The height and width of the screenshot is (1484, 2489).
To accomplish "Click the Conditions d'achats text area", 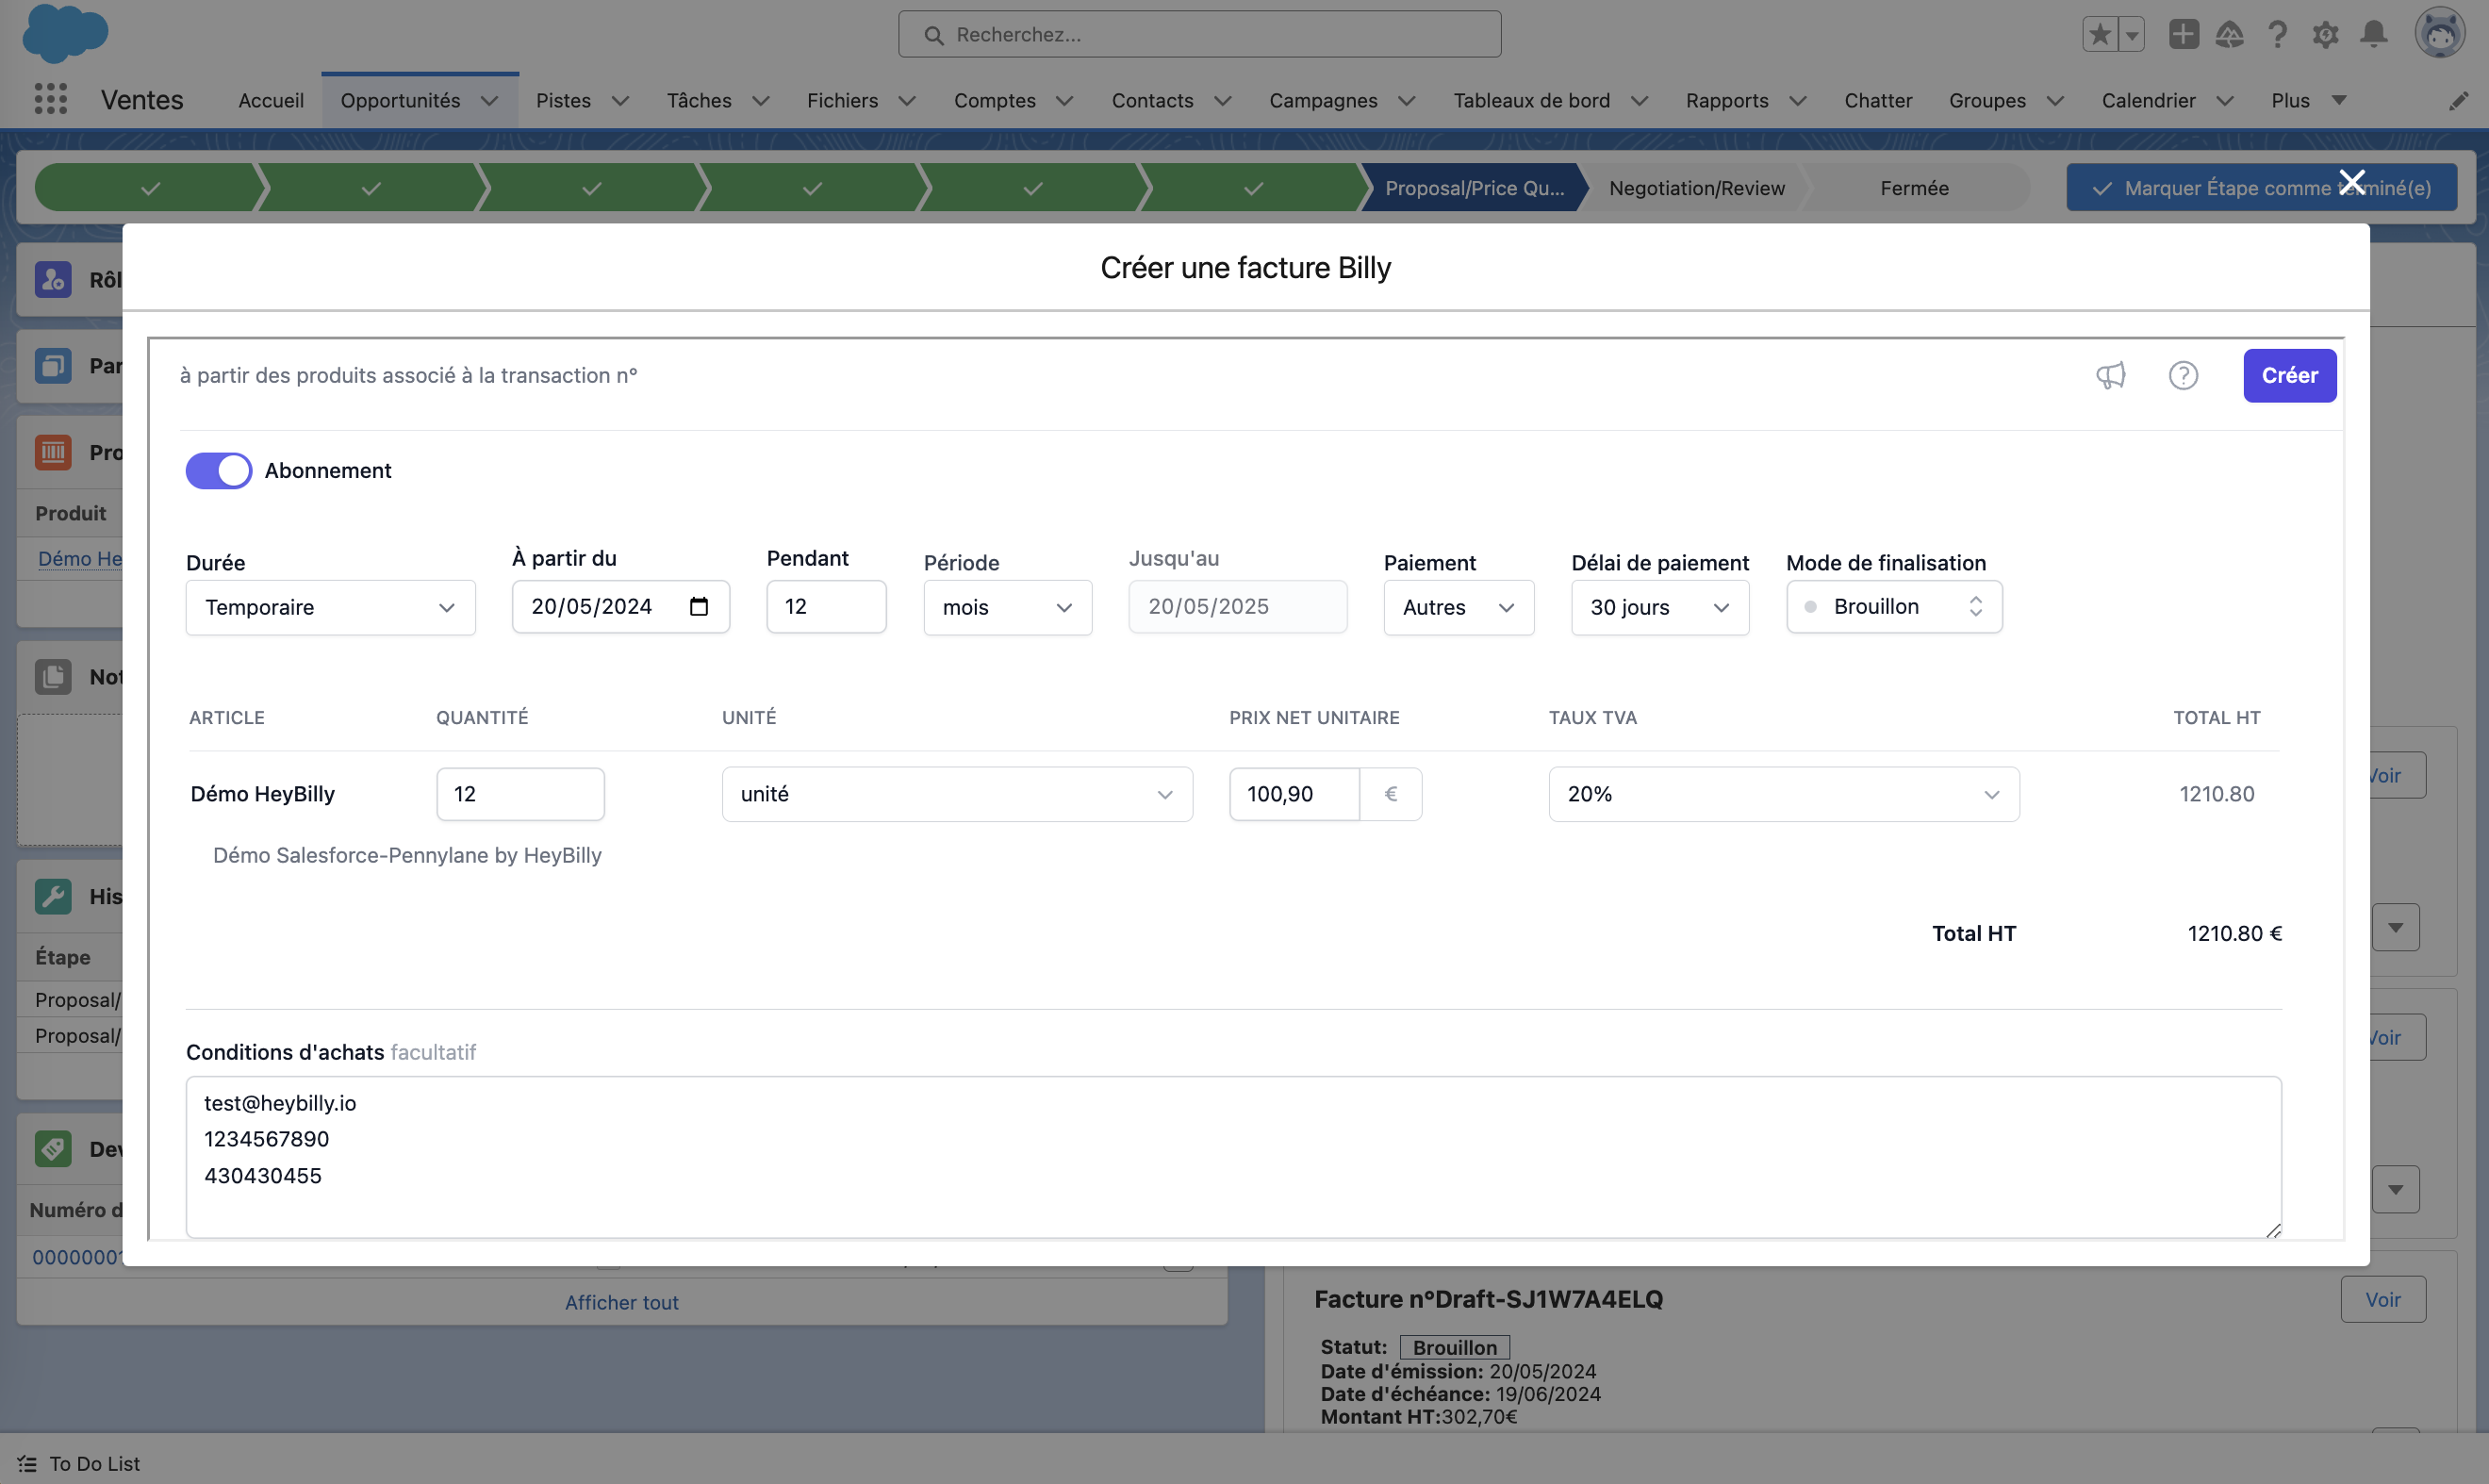I will [1234, 1157].
